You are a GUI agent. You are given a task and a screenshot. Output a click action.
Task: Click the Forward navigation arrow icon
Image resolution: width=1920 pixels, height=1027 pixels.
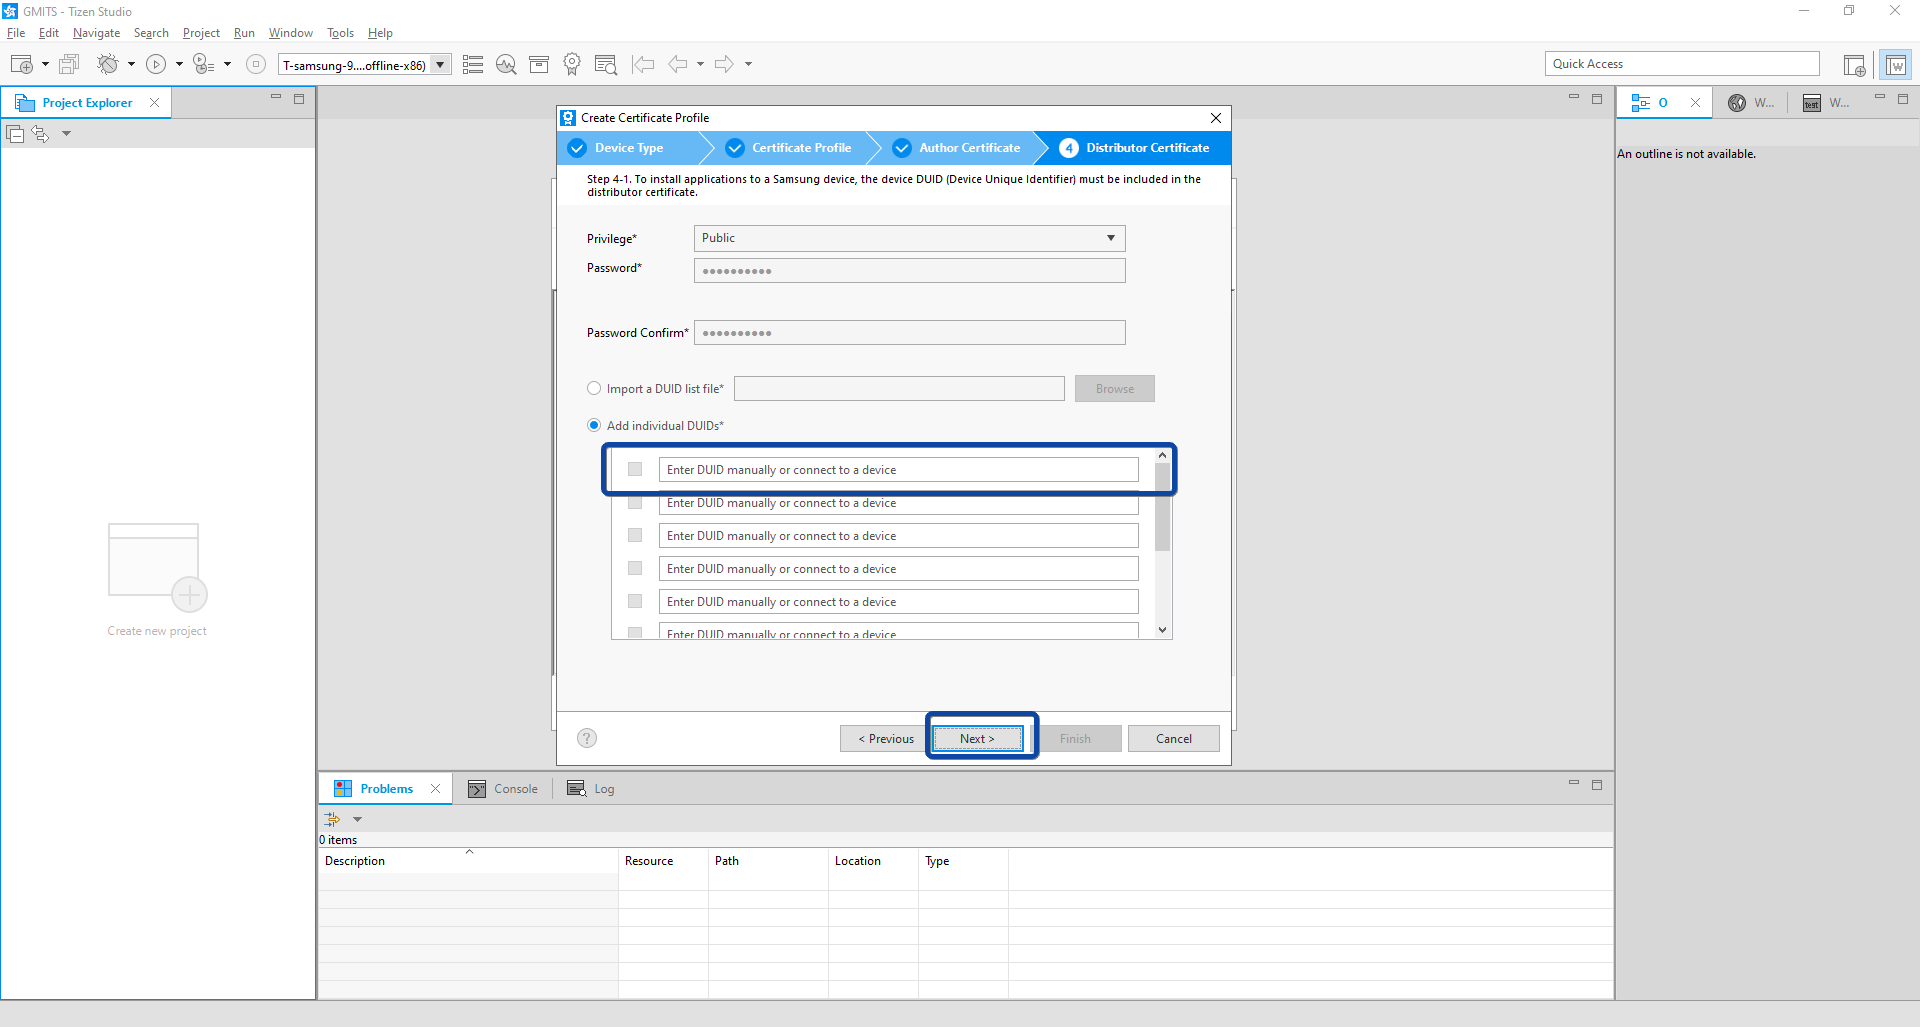click(x=725, y=64)
